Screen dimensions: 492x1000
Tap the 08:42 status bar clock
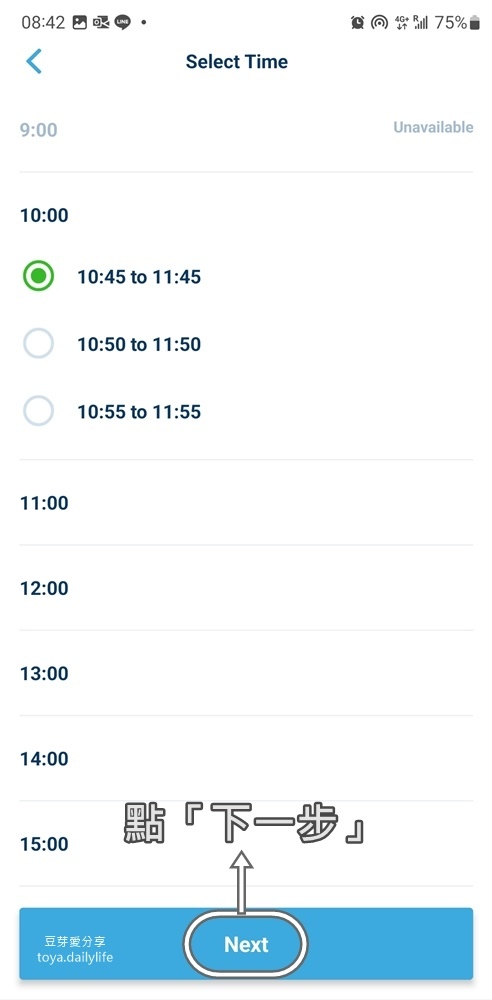click(43, 23)
